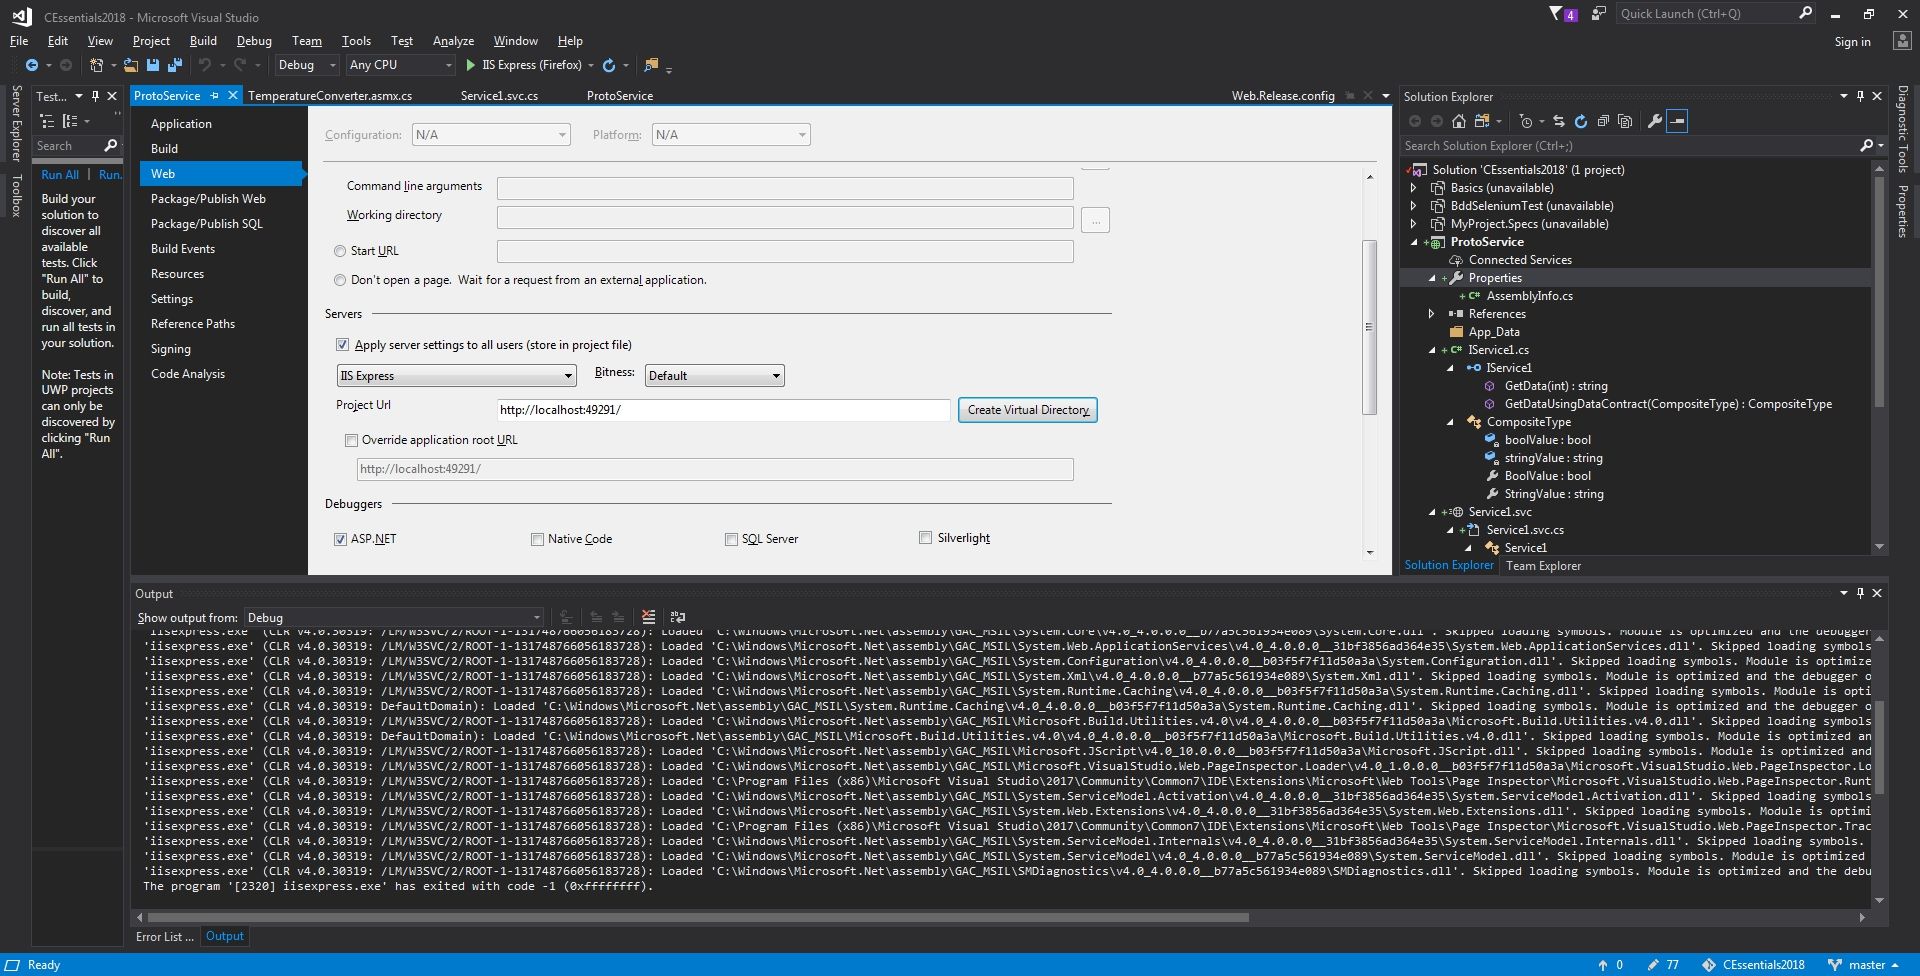
Task: Switch to TemperatureConverter.asmx.cs tab
Action: (330, 96)
